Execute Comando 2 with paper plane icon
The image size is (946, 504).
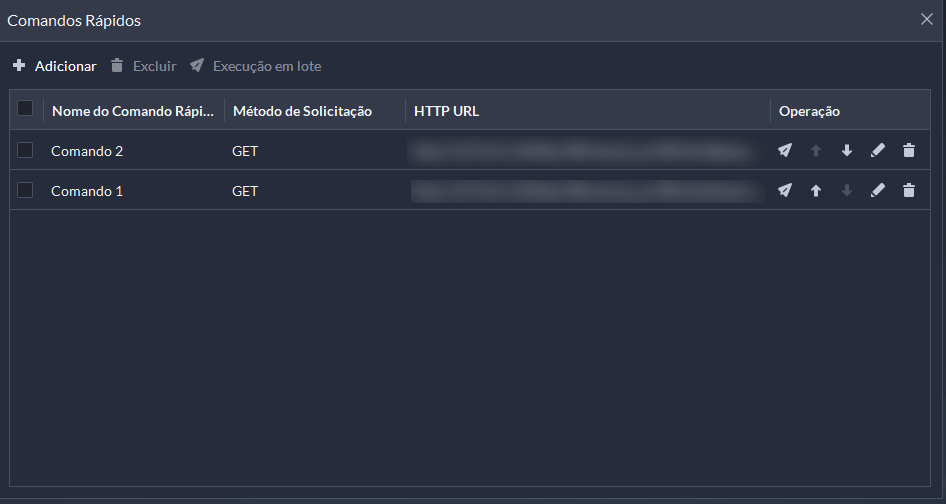coord(784,150)
